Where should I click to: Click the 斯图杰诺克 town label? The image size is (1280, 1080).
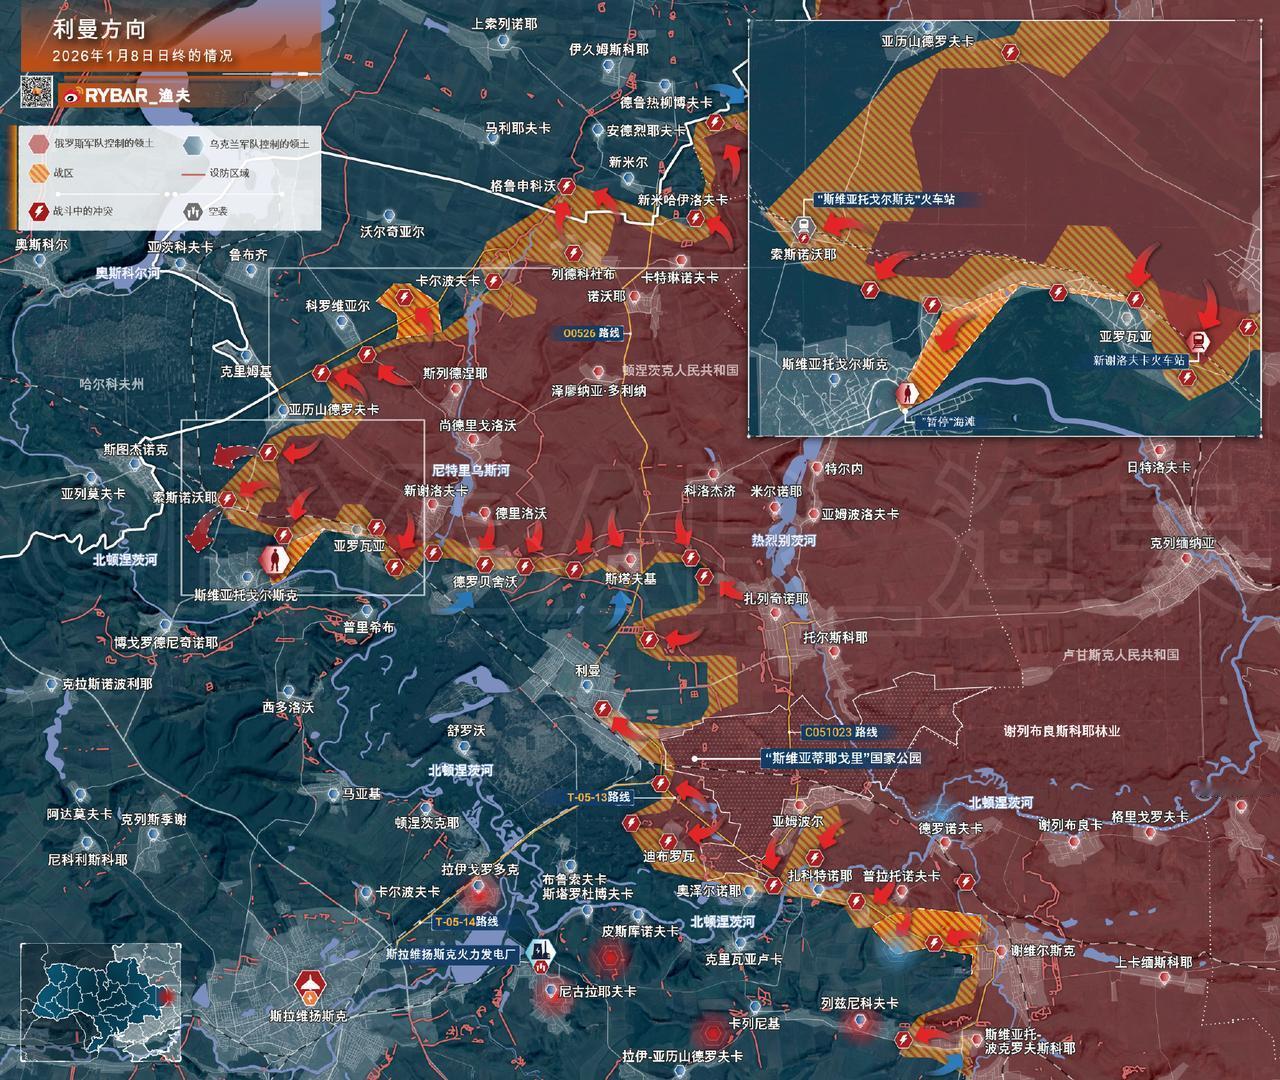coord(135,450)
